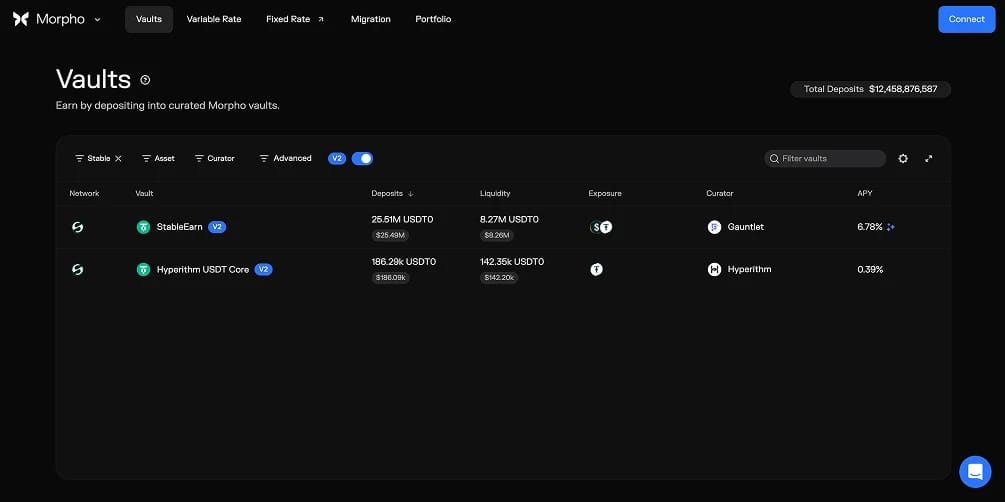Click the $186.09k deposits chip
1005x502 pixels.
pos(391,278)
